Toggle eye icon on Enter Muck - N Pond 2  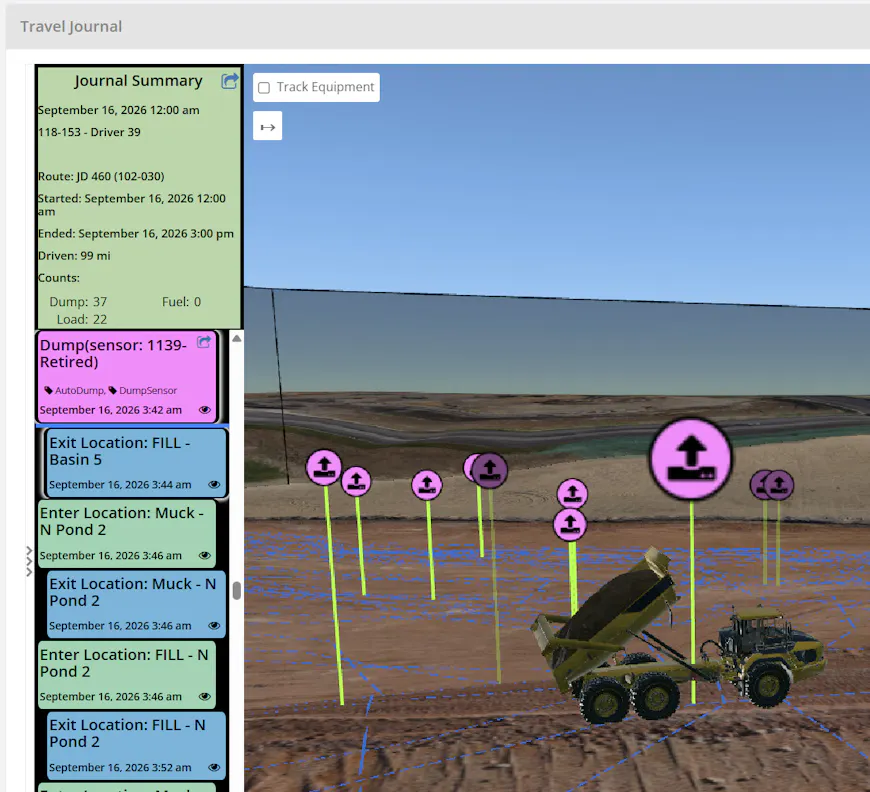(205, 555)
